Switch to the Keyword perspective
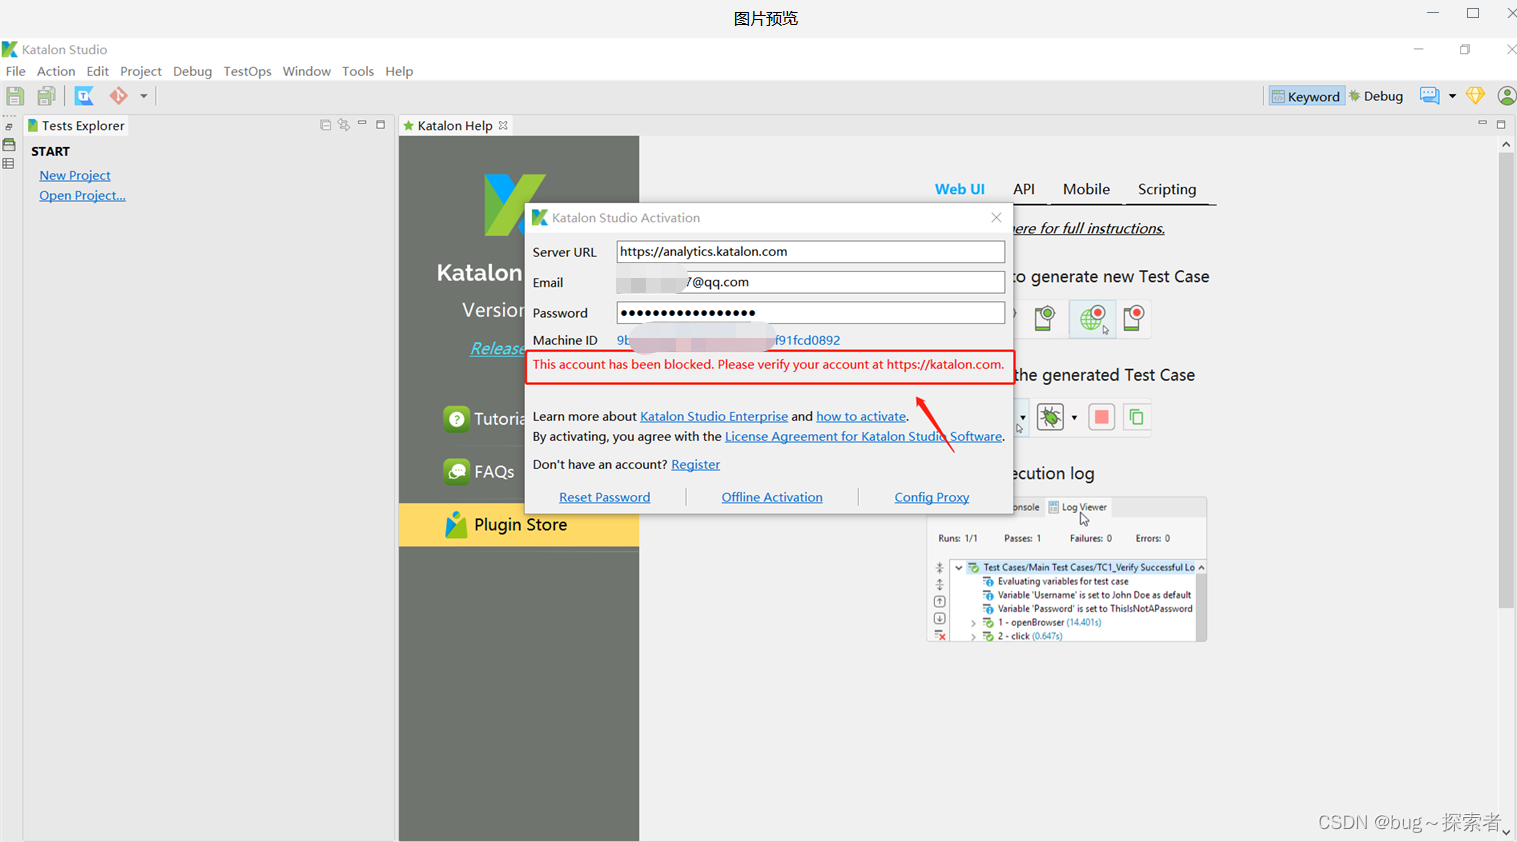The height and width of the screenshot is (842, 1517). pos(1306,96)
